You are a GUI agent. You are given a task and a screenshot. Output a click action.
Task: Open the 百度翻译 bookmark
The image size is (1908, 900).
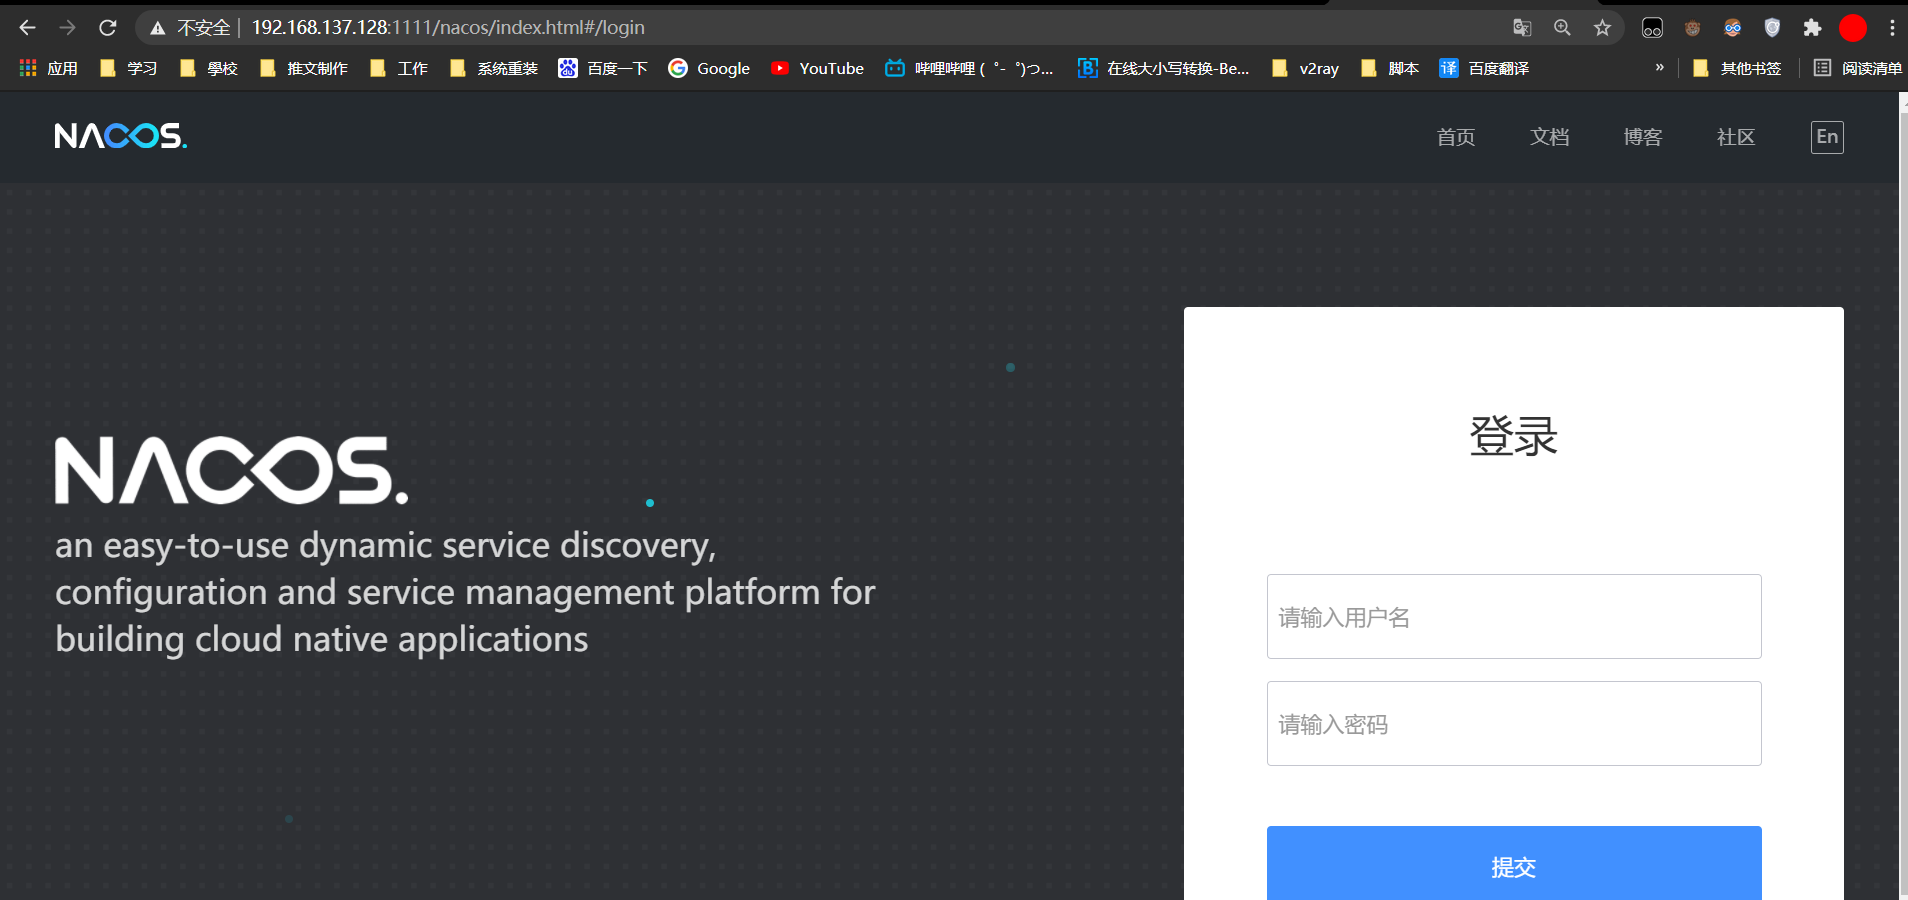1484,68
